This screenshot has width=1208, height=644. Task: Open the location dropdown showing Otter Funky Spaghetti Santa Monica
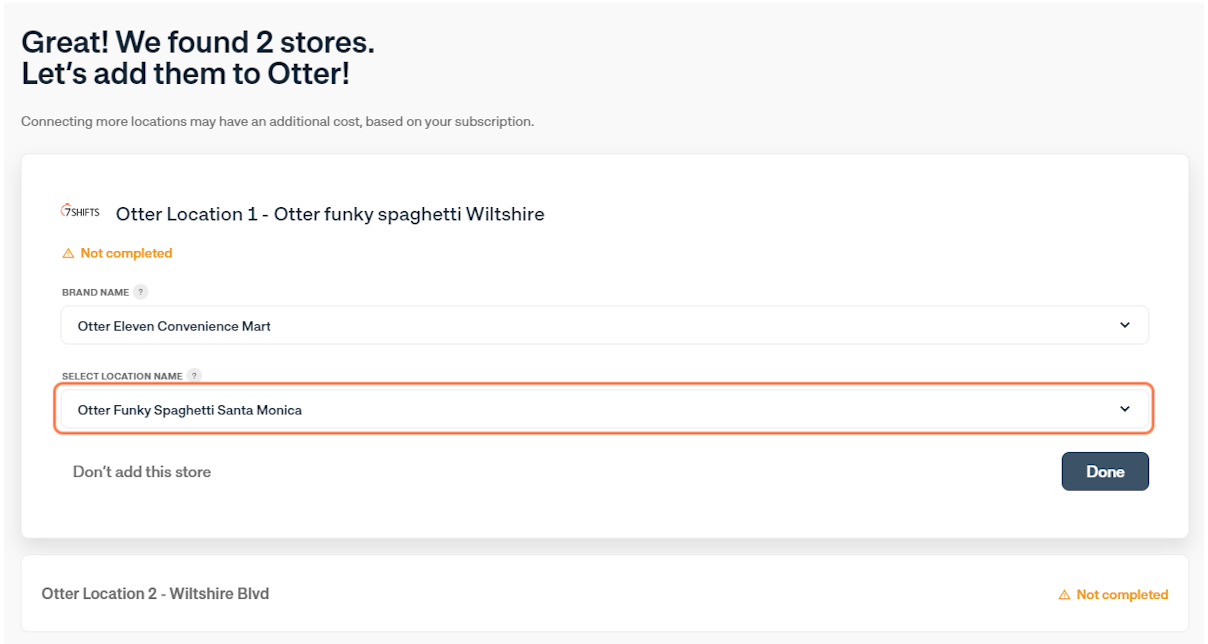pyautogui.click(x=605, y=409)
